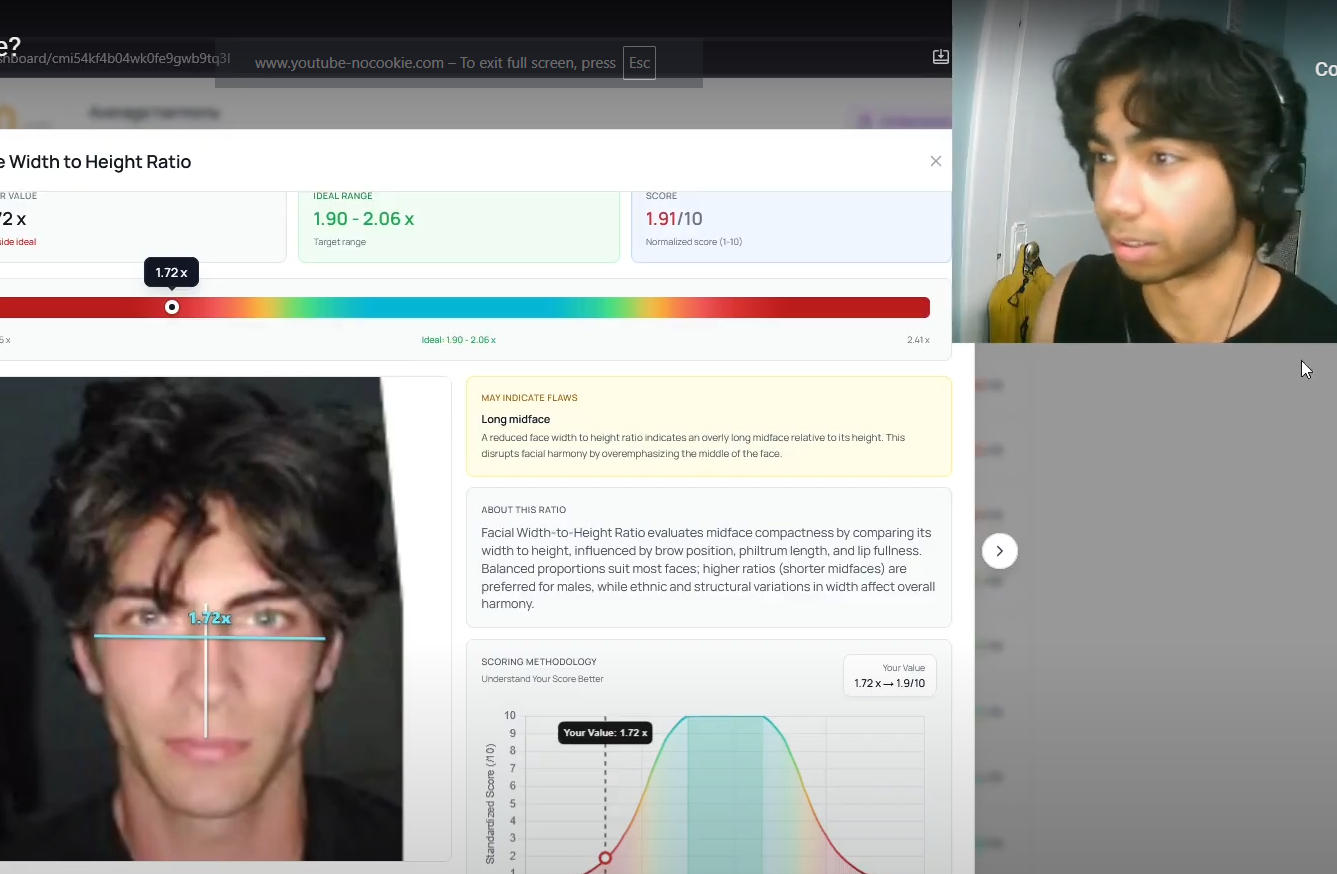The height and width of the screenshot is (874, 1337).
Task: Click the shaded ideal range band in chart
Action: coord(724,790)
